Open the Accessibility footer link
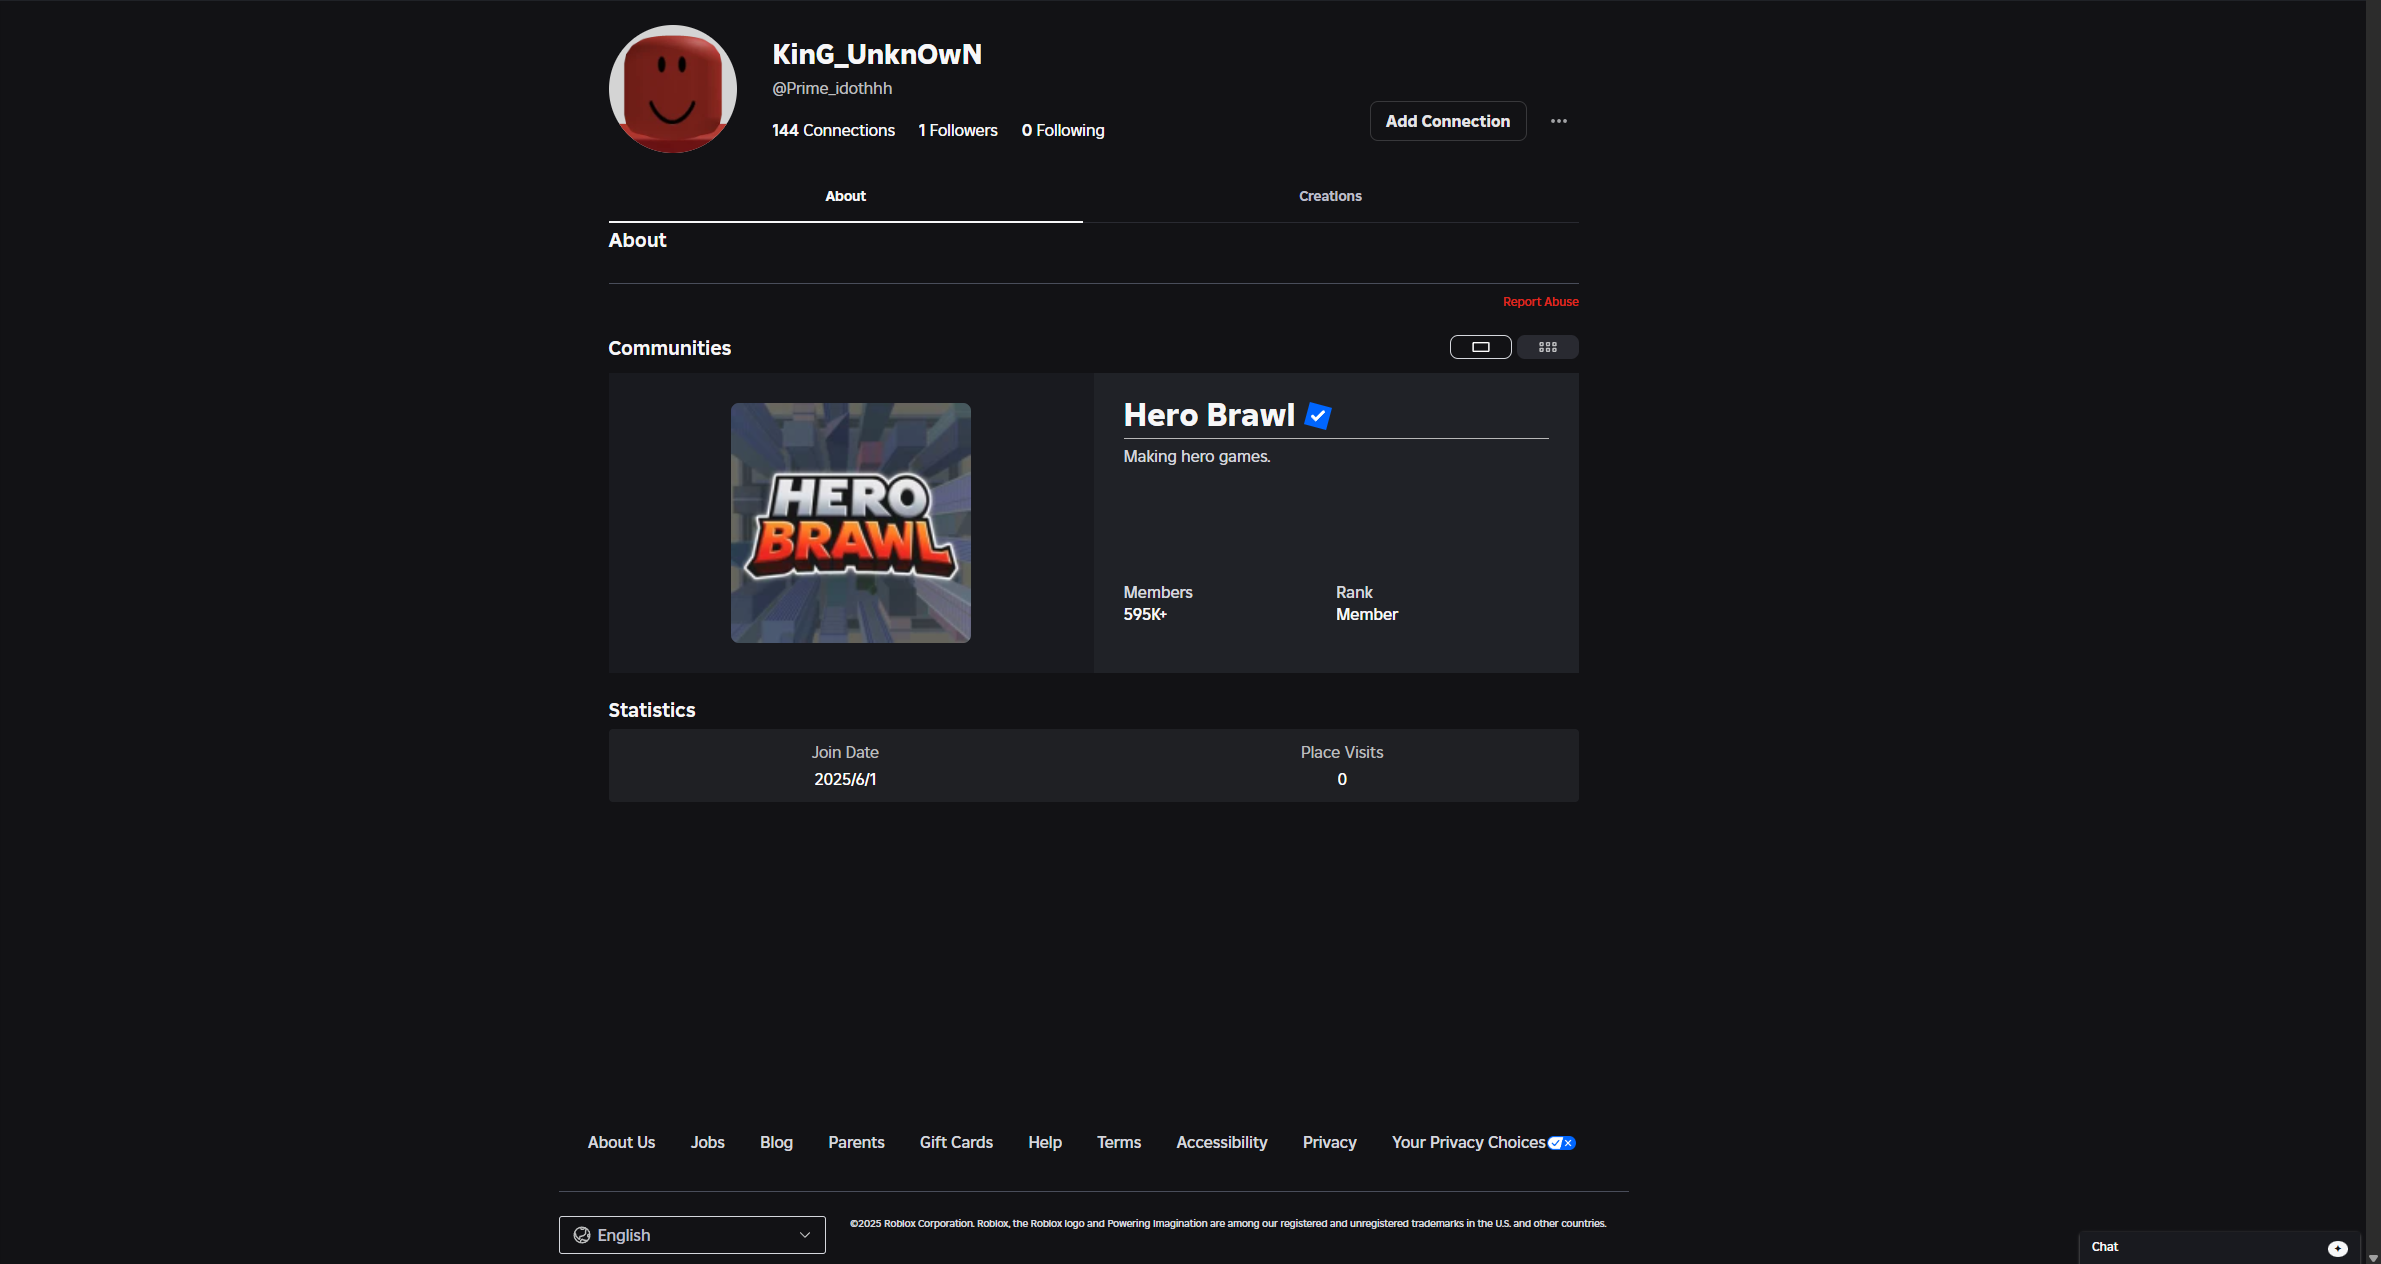 click(1221, 1142)
